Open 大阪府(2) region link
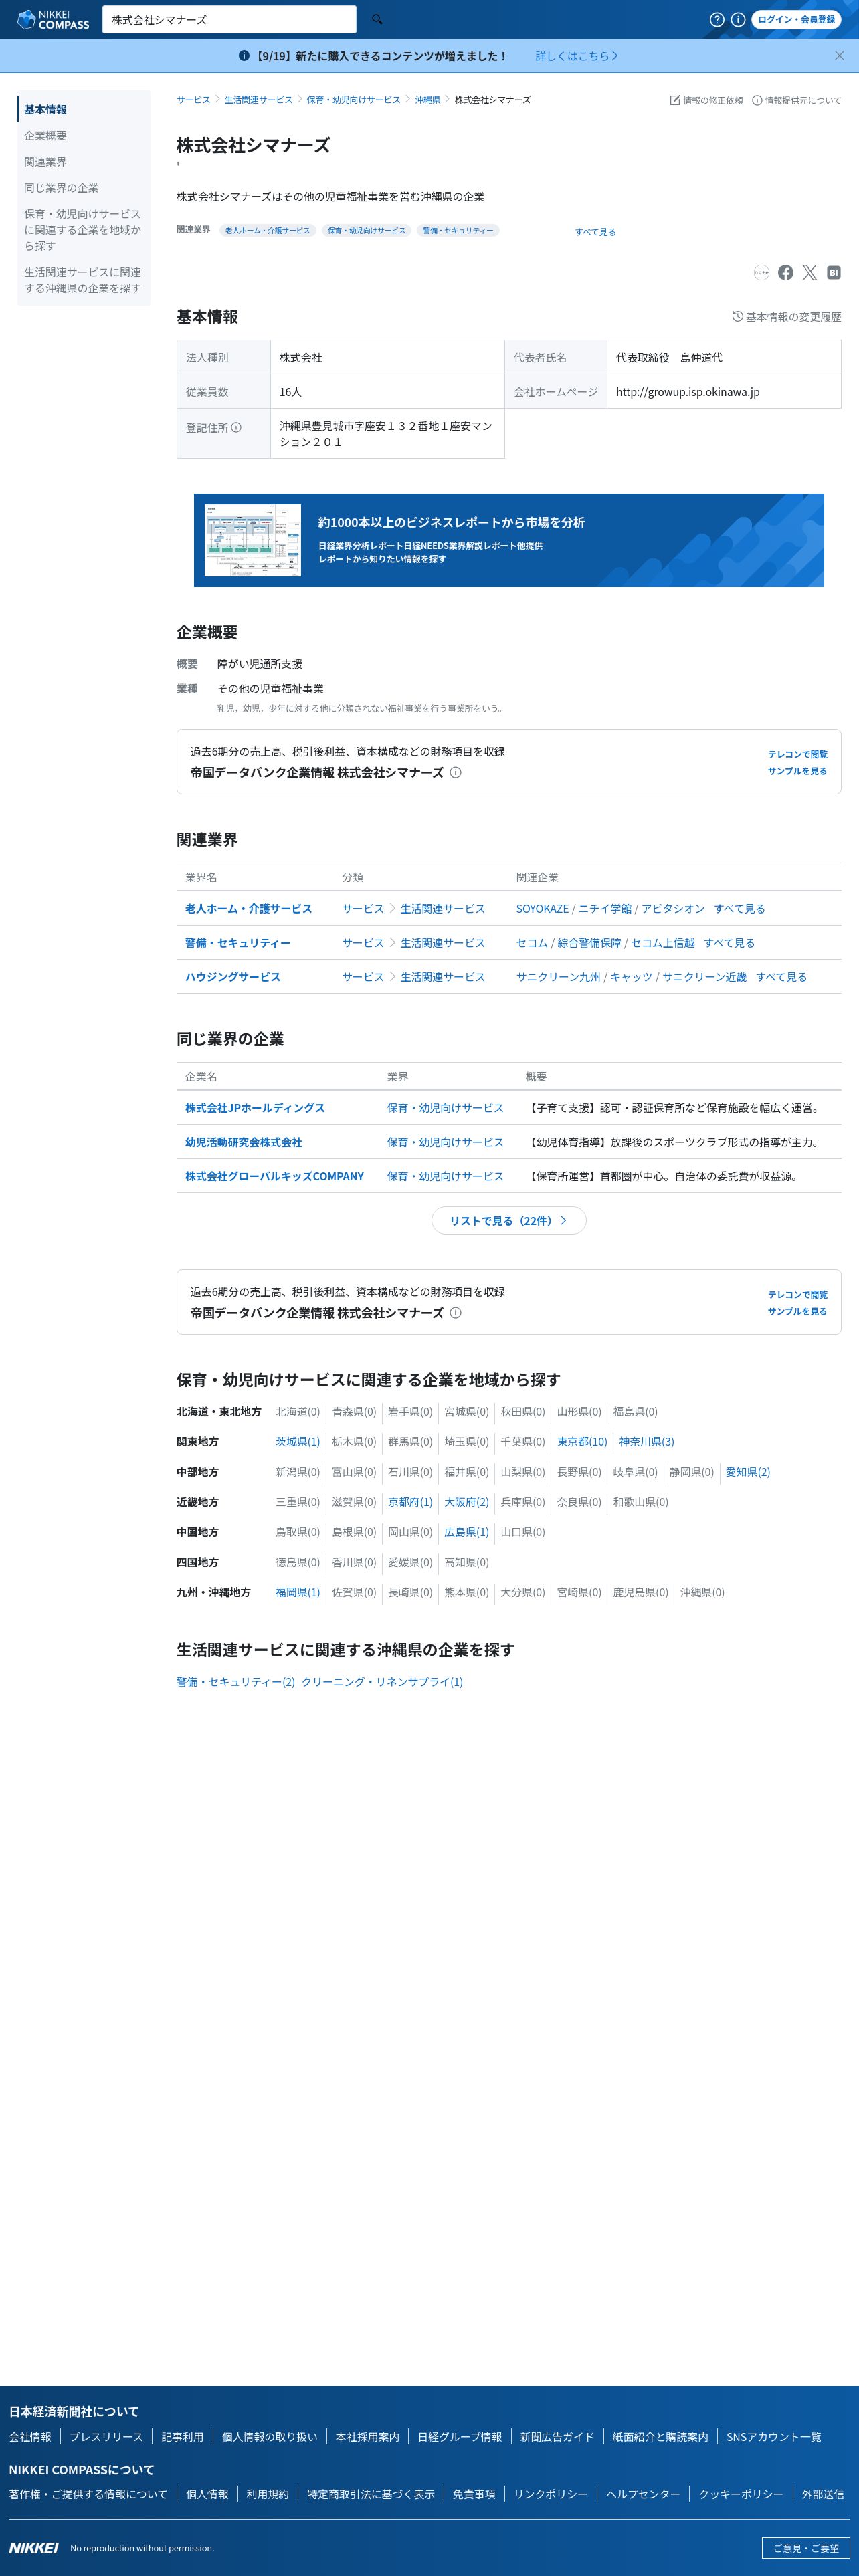Image resolution: width=859 pixels, height=2576 pixels. (467, 1502)
